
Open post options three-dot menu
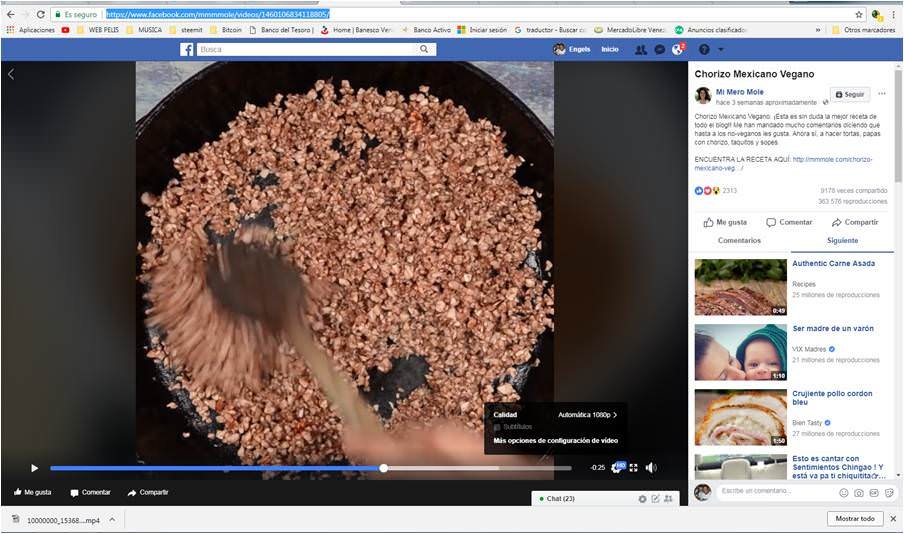[x=882, y=93]
